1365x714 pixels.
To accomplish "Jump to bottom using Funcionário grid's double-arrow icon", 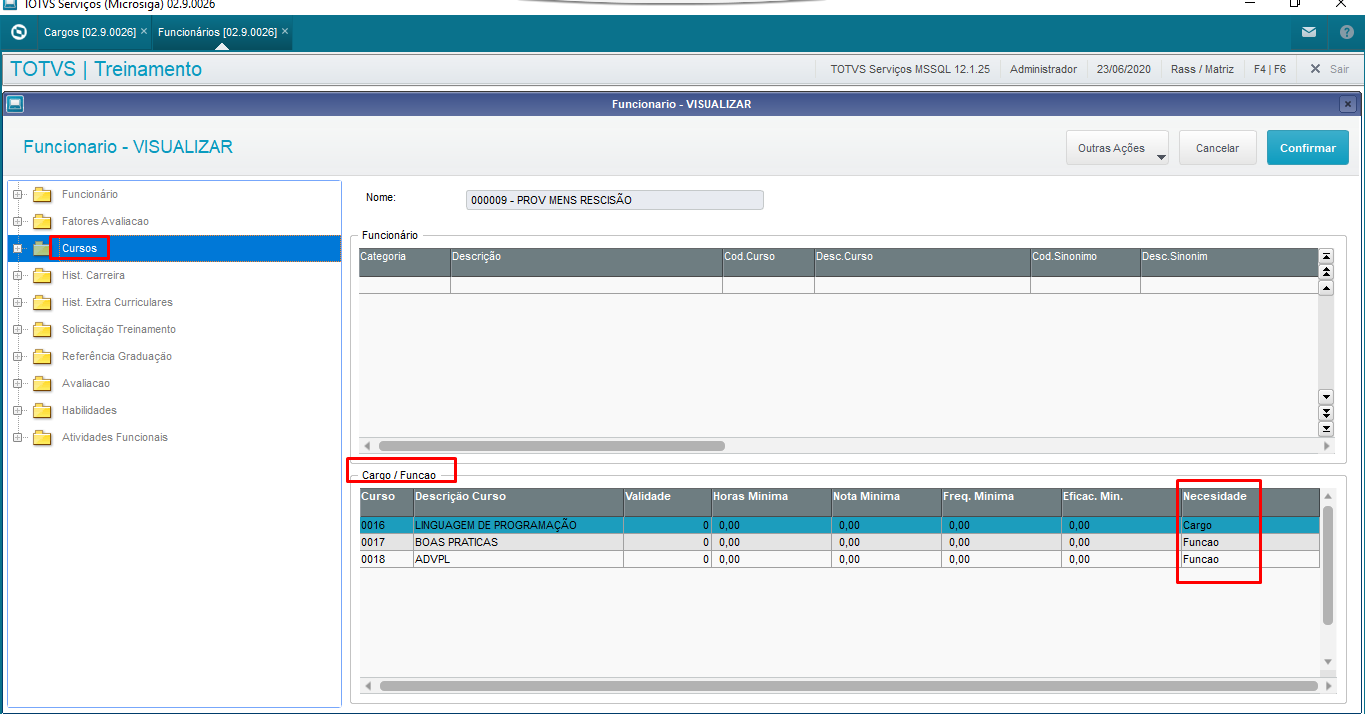I will coord(1327,412).
